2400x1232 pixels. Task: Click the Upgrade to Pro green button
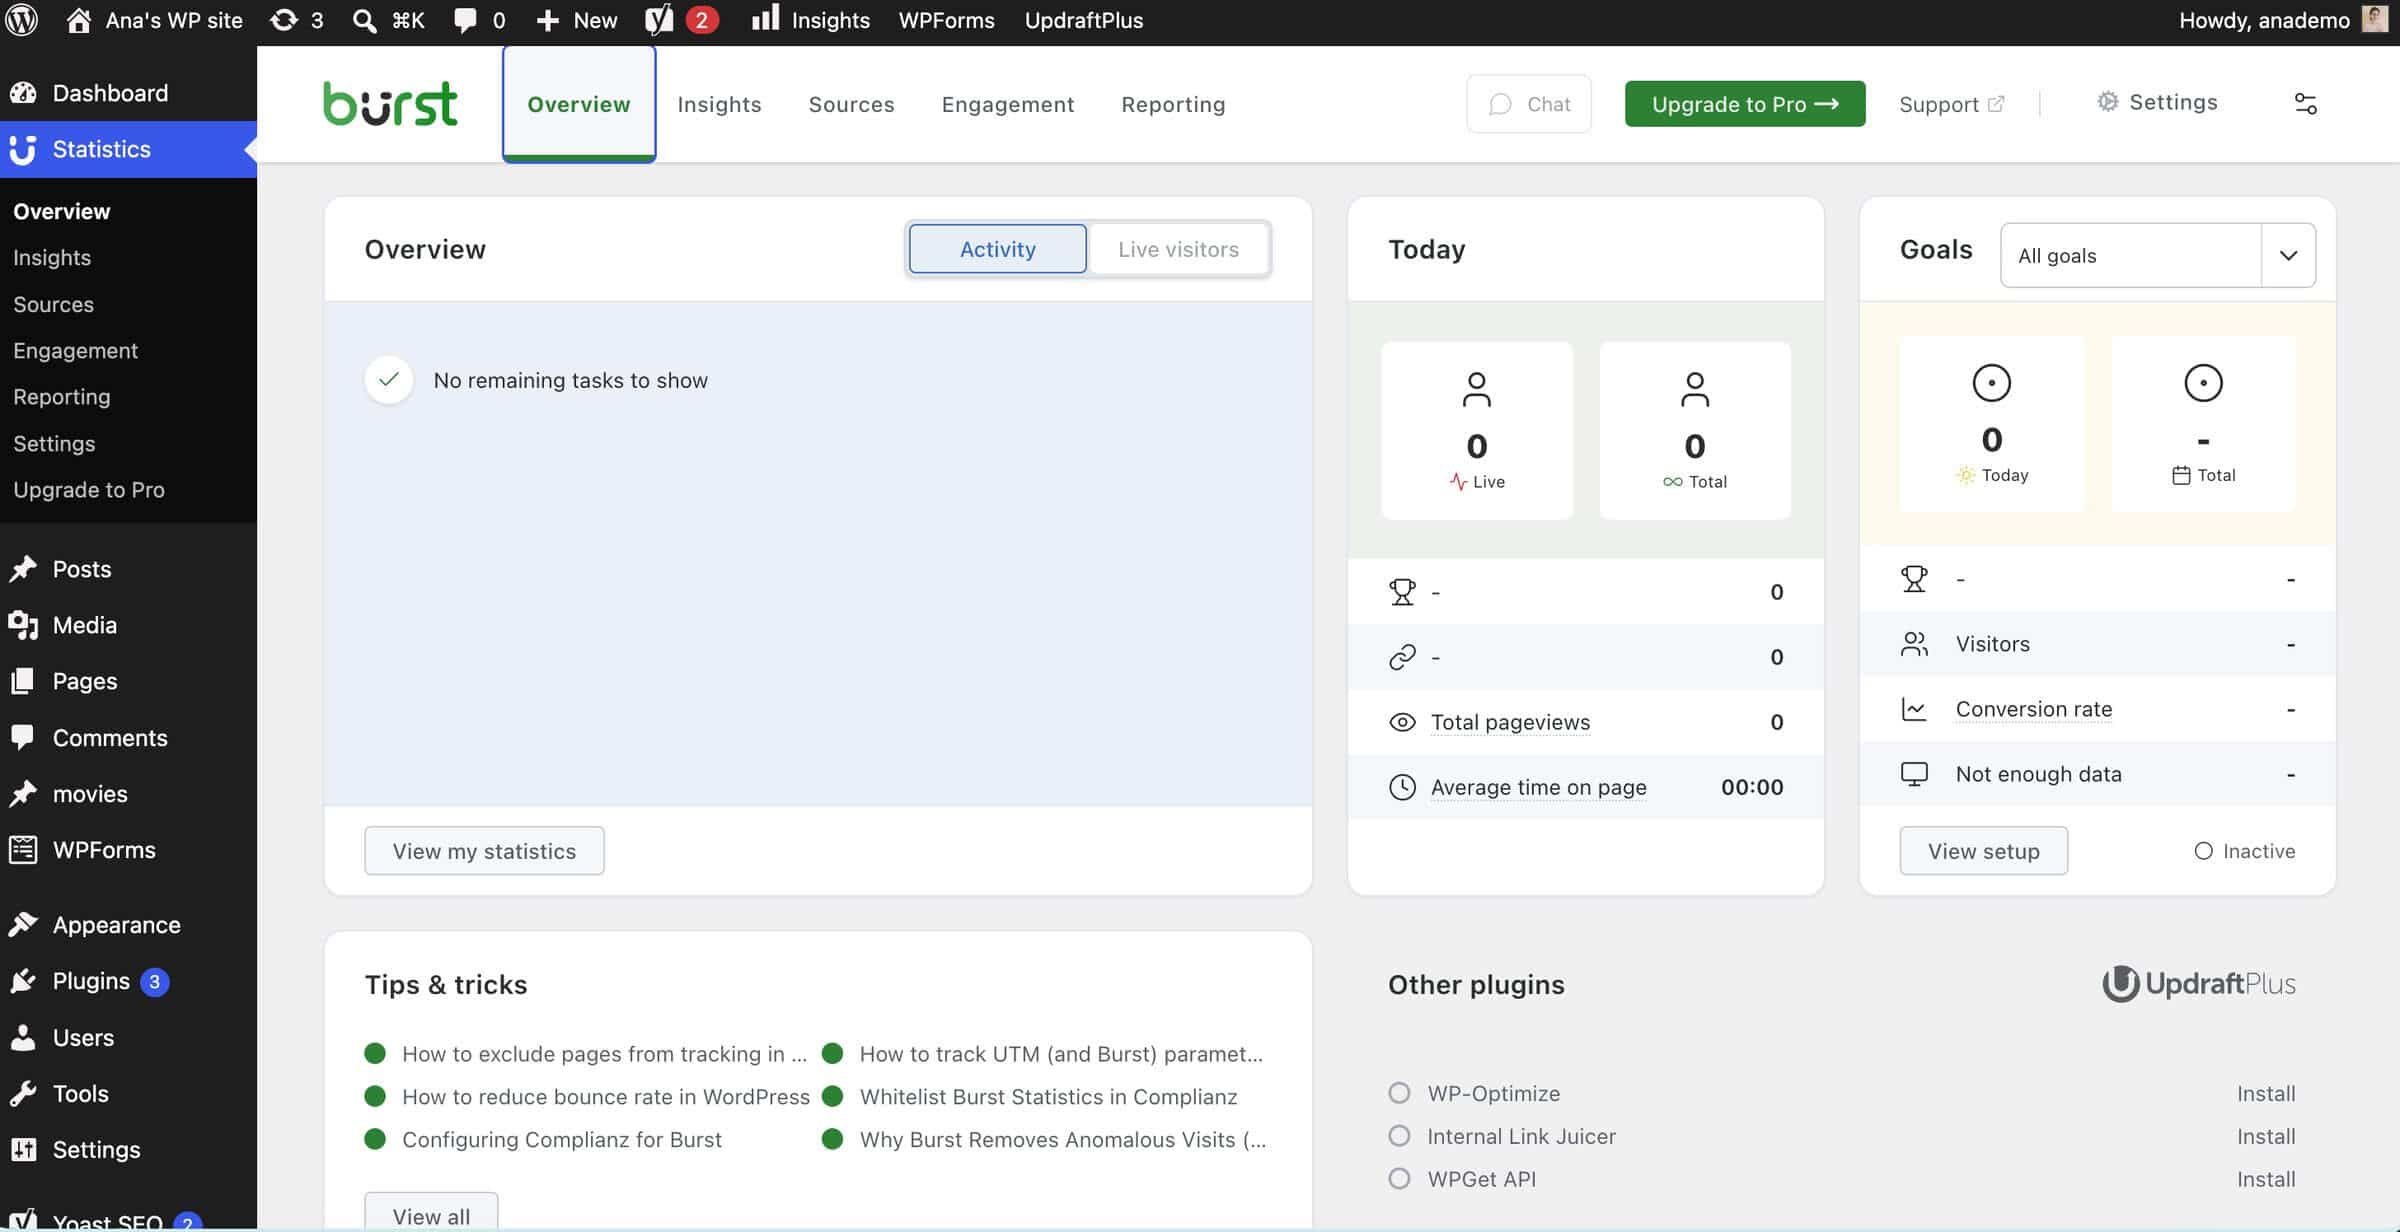(x=1744, y=104)
